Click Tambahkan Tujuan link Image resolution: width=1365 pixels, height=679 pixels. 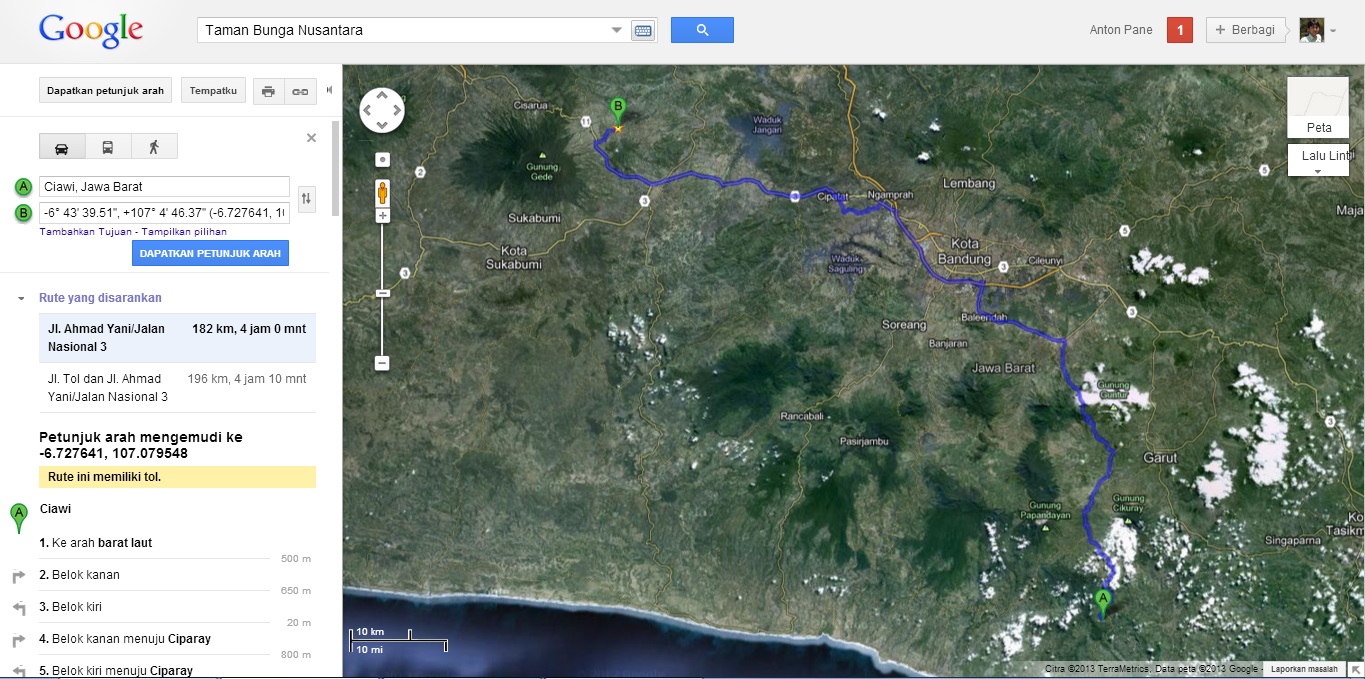coord(77,232)
